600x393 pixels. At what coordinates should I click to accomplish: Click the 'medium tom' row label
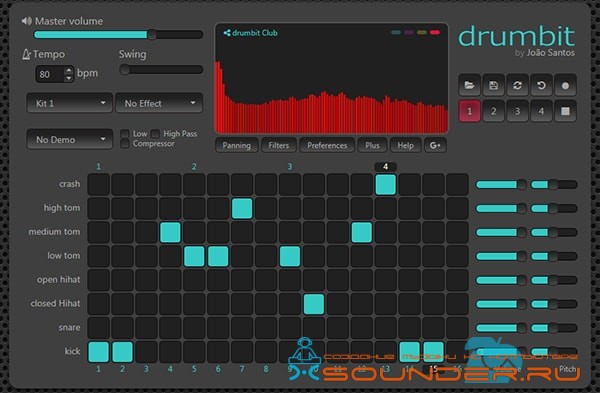54,232
